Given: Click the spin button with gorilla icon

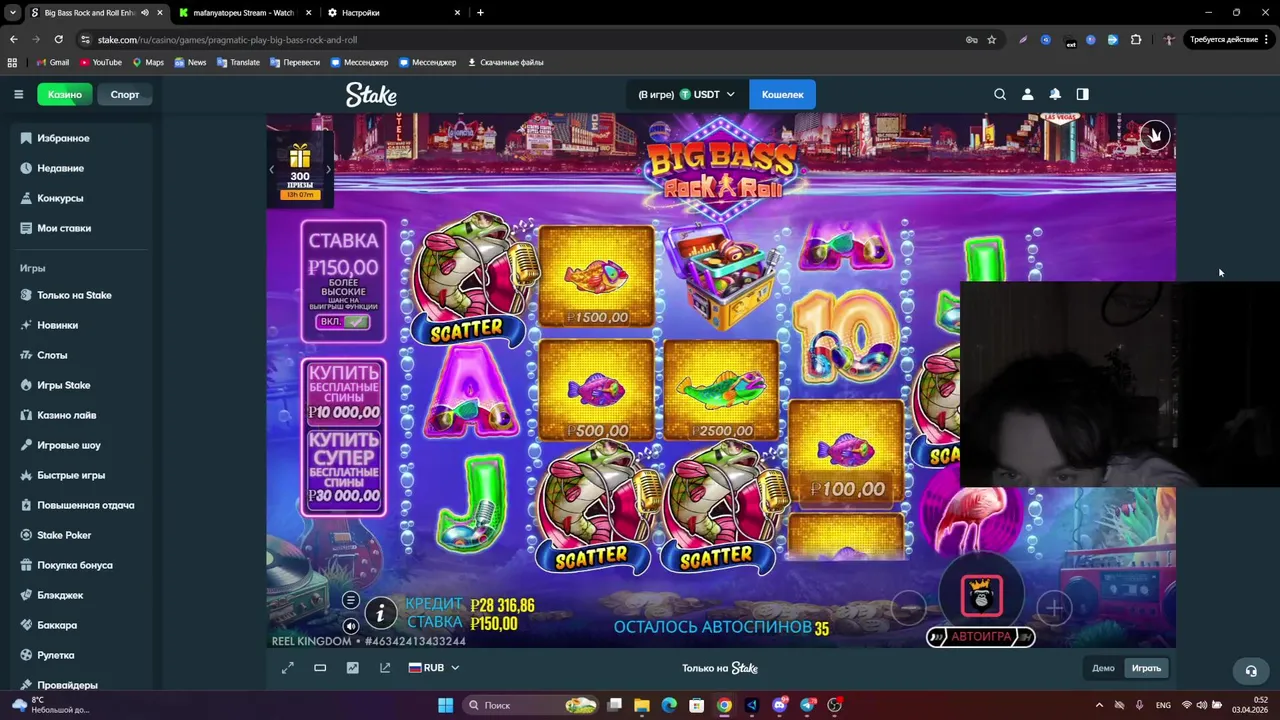Looking at the screenshot, I should click(981, 596).
